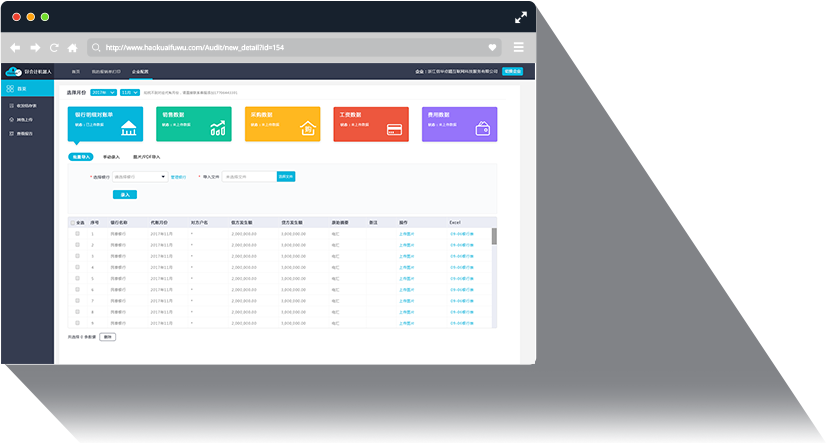Image resolution: width=826 pixels, height=443 pixels.
Task: Click the browser forward arrow
Action: (35, 48)
